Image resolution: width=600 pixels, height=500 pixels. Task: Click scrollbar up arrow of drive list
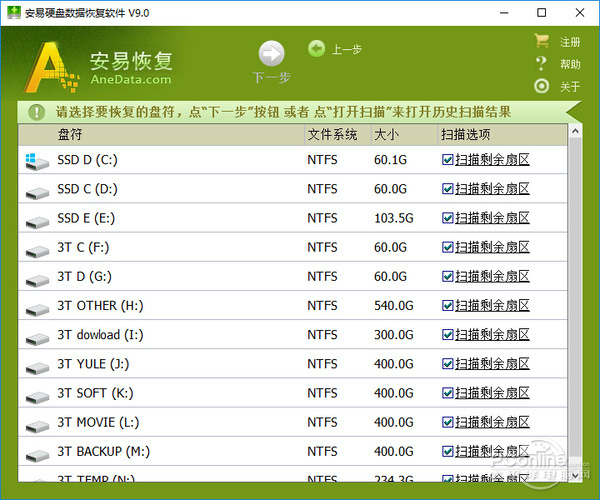pyautogui.click(x=575, y=132)
